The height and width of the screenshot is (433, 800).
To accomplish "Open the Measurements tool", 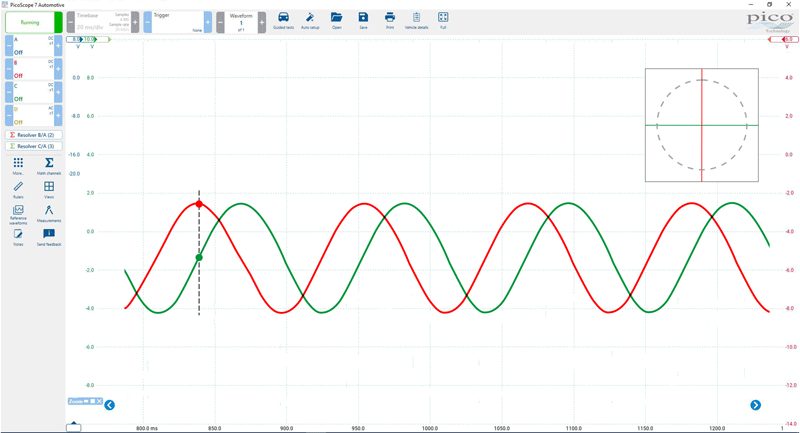I will [x=49, y=214].
